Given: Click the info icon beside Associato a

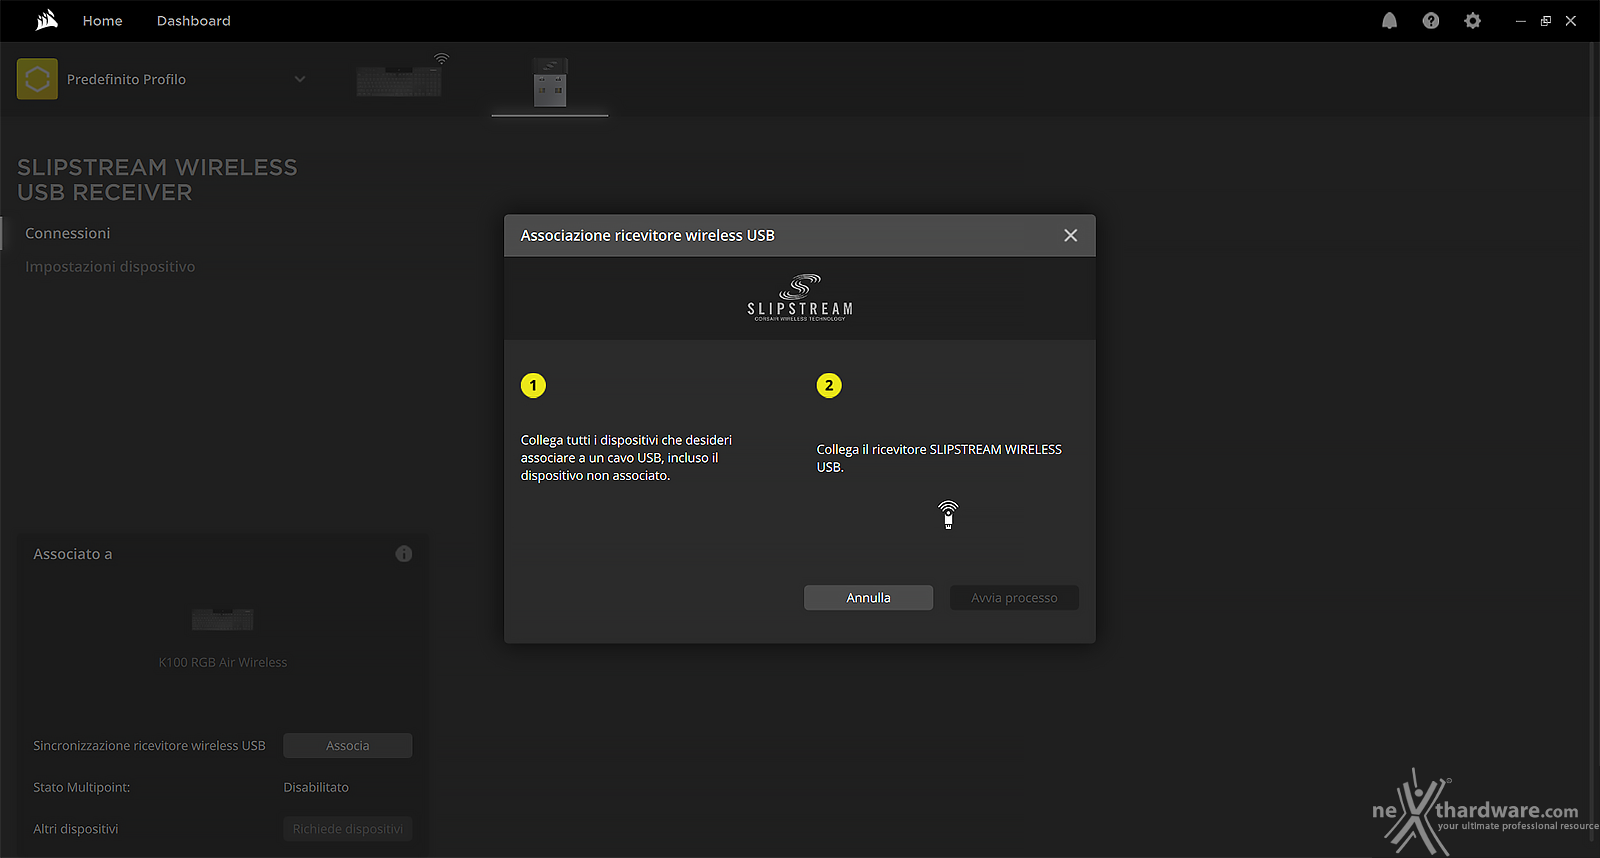Looking at the screenshot, I should tap(404, 554).
